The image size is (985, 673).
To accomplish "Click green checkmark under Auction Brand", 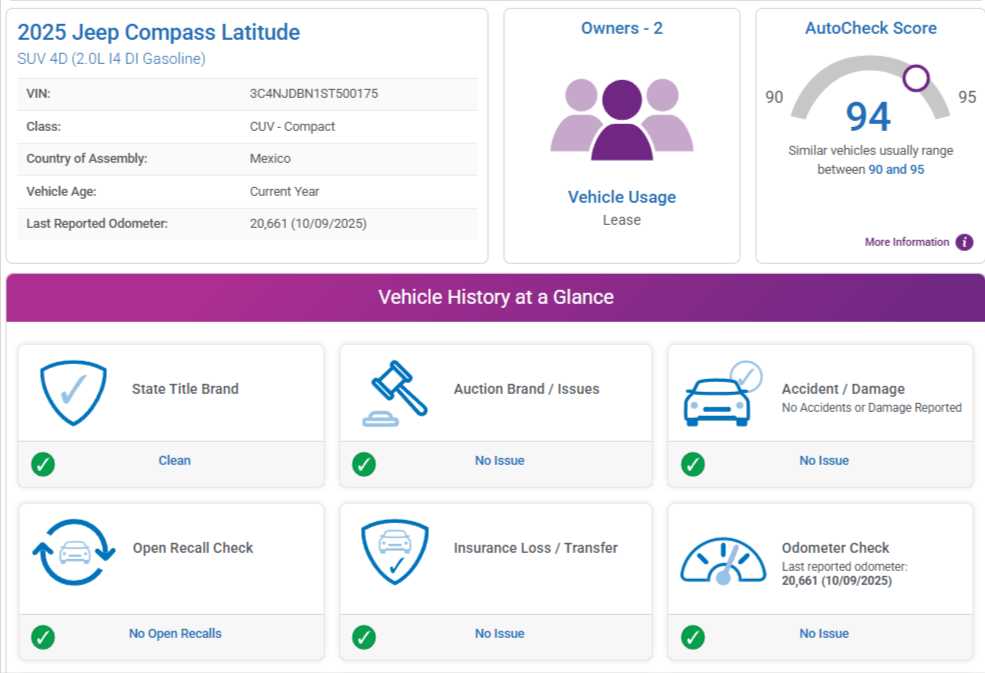I will point(364,464).
